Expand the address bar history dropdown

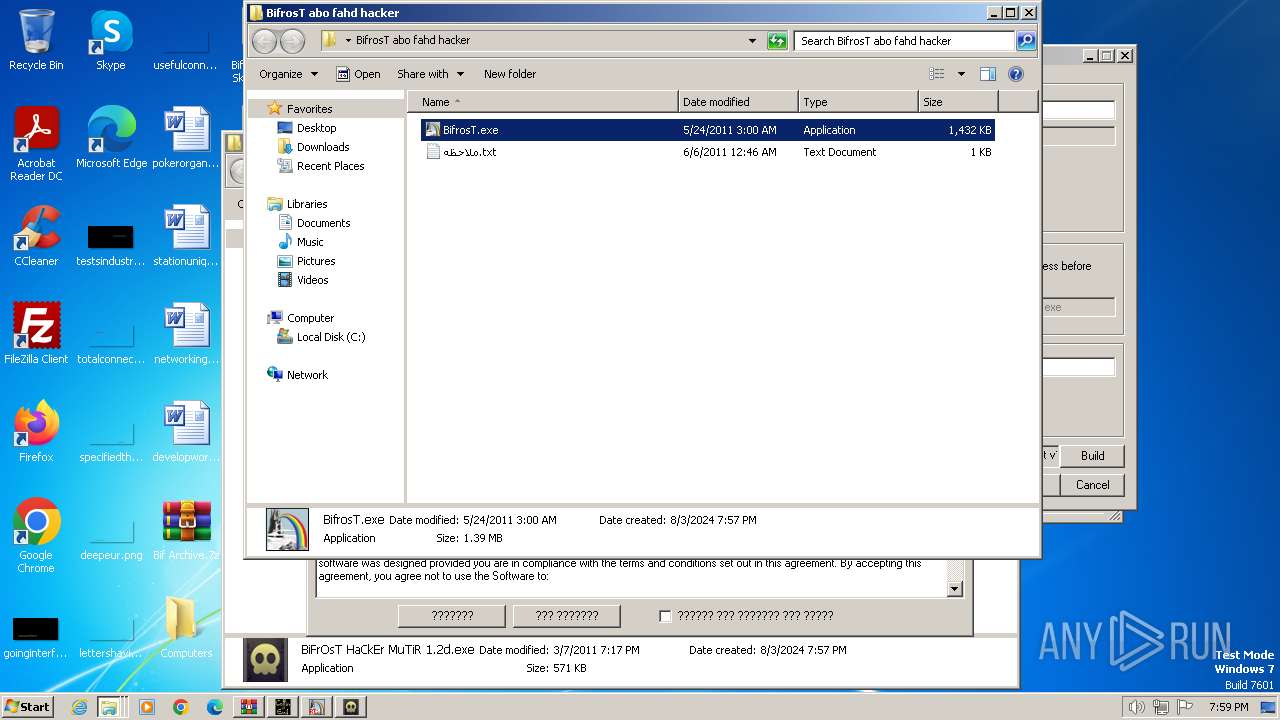click(x=752, y=41)
